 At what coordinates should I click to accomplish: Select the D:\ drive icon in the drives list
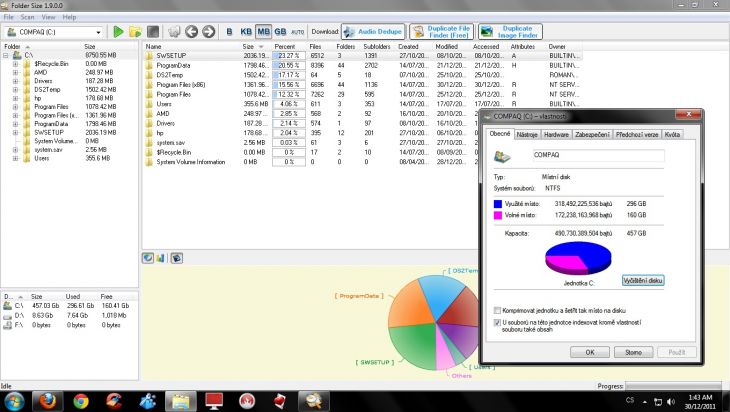tap(7, 316)
